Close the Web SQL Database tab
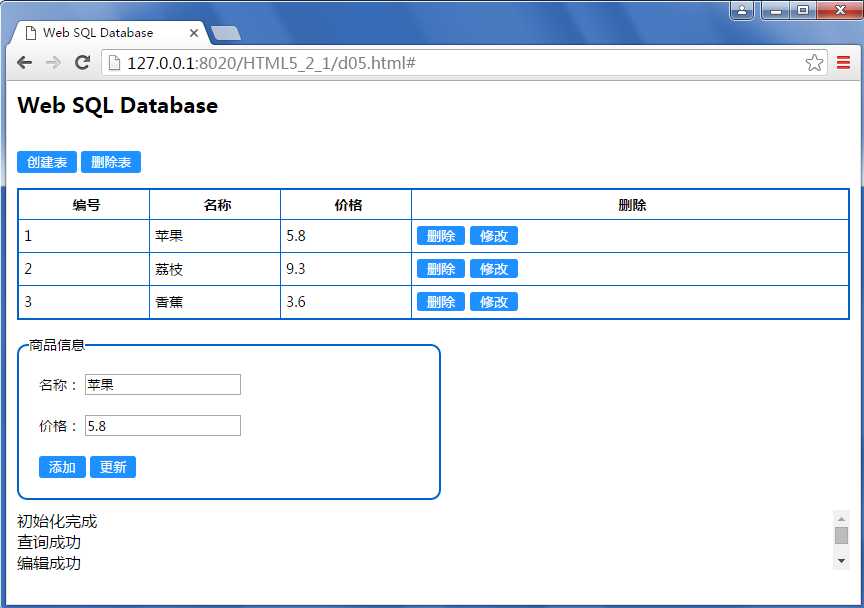This screenshot has width=864, height=608. (x=194, y=33)
